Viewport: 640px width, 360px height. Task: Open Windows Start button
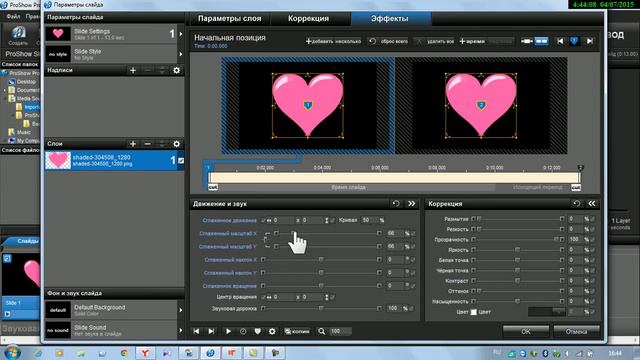[12, 353]
